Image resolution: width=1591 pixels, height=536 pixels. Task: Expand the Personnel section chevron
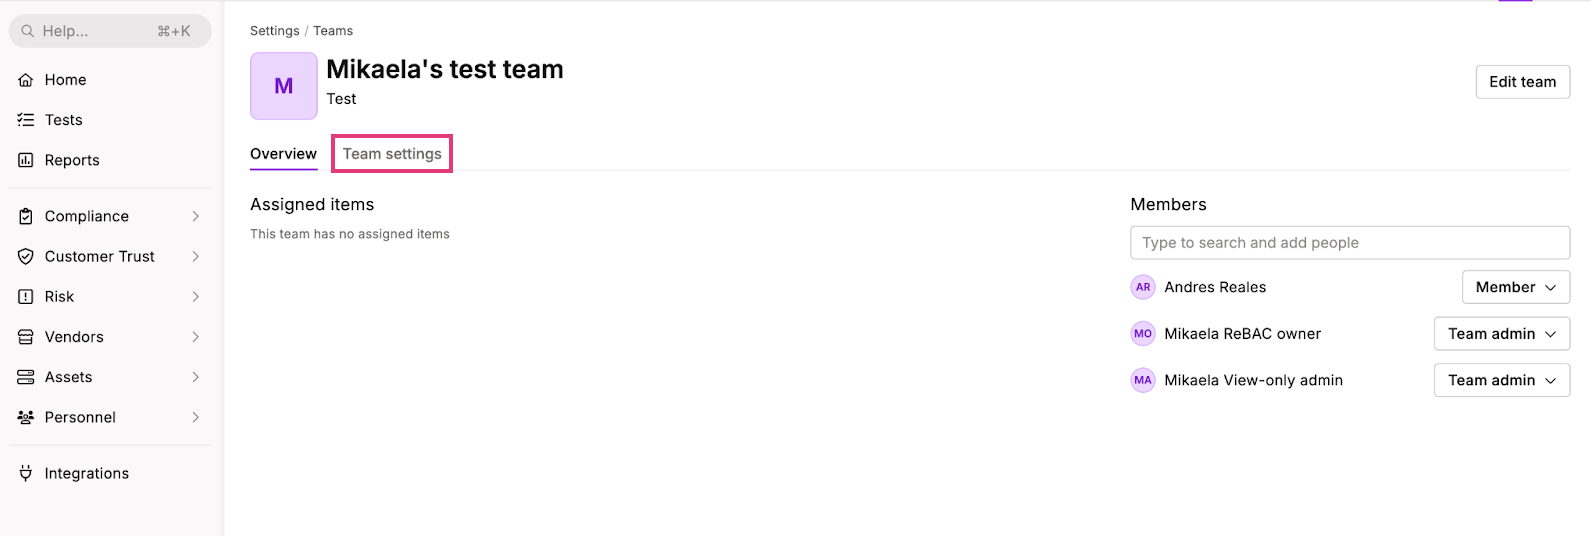[196, 417]
